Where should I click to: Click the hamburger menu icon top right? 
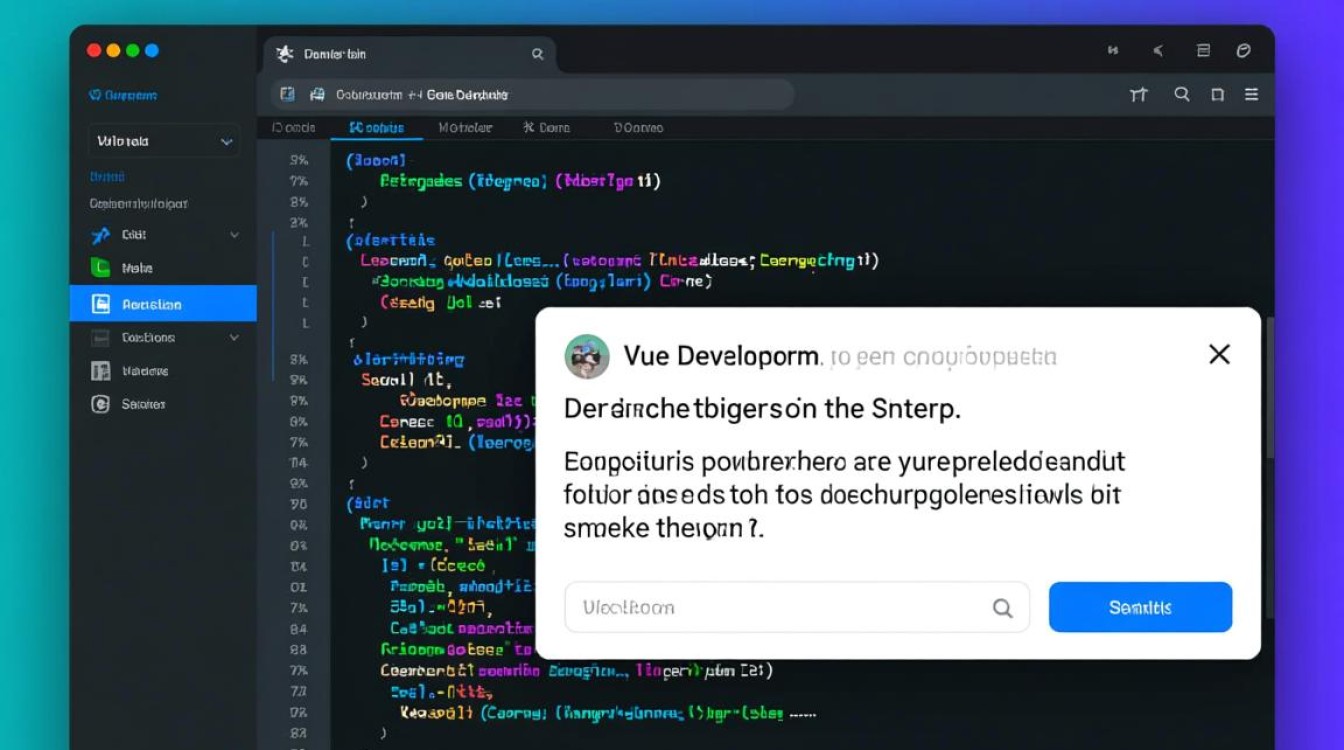[x=1251, y=94]
